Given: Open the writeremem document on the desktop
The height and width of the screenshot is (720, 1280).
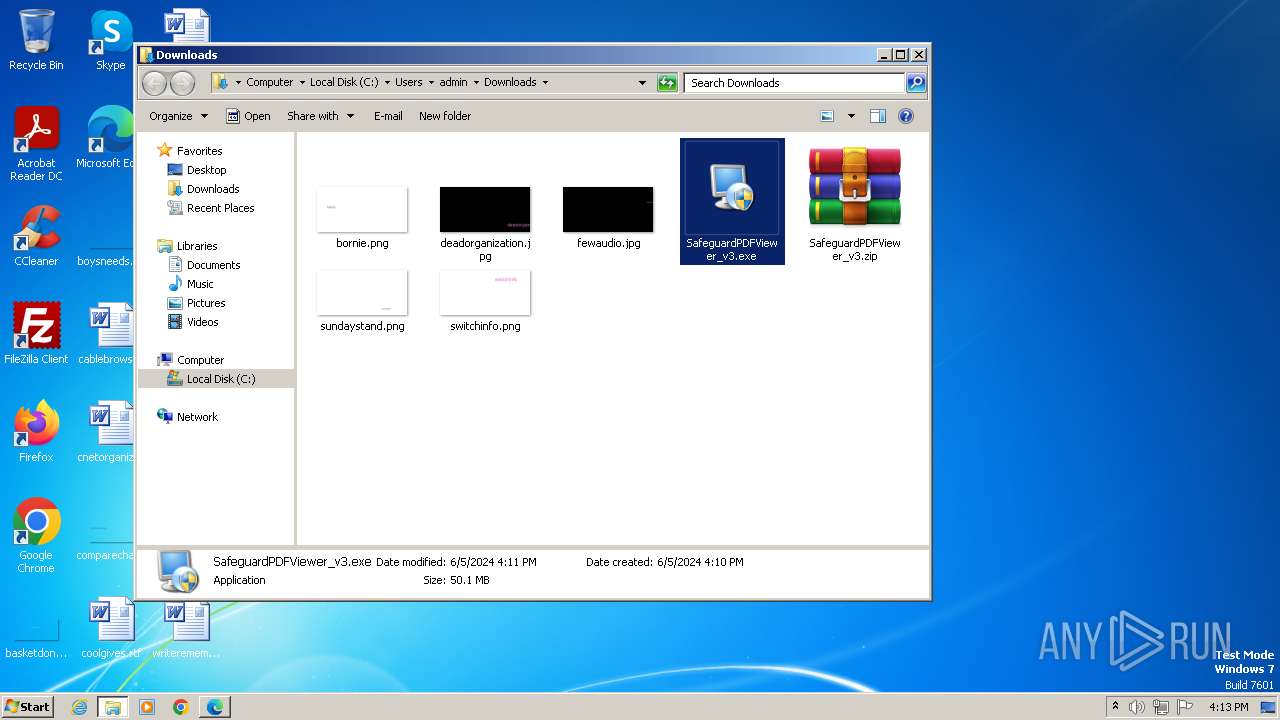Looking at the screenshot, I should point(186,628).
